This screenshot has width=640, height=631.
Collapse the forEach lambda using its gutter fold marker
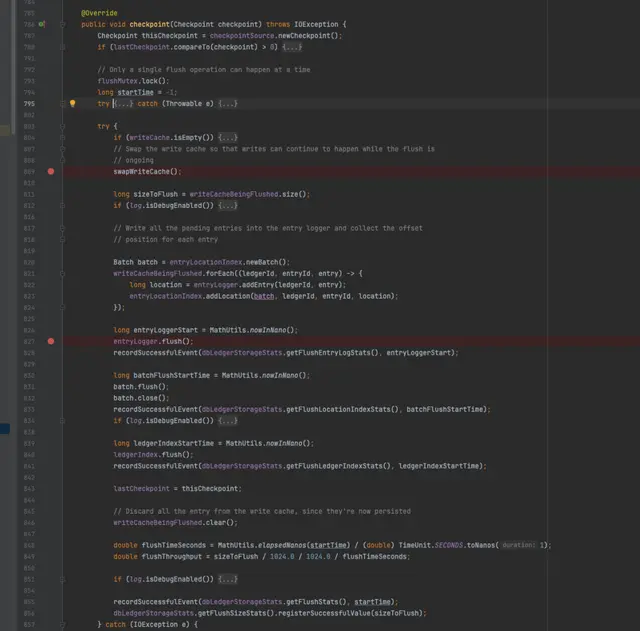(x=62, y=273)
